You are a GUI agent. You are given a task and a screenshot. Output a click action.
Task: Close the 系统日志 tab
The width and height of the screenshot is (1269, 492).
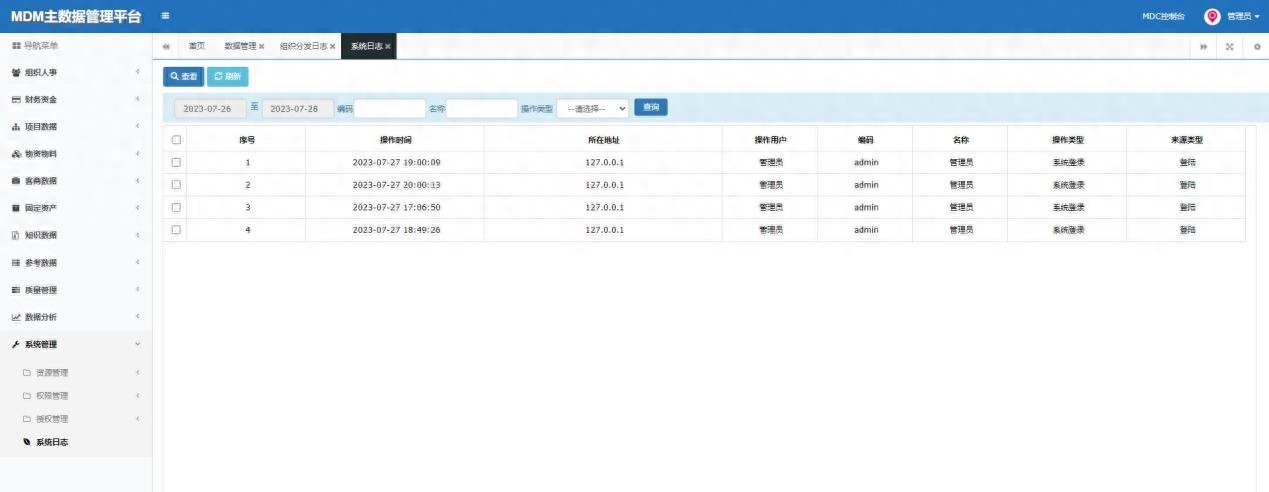tap(388, 47)
